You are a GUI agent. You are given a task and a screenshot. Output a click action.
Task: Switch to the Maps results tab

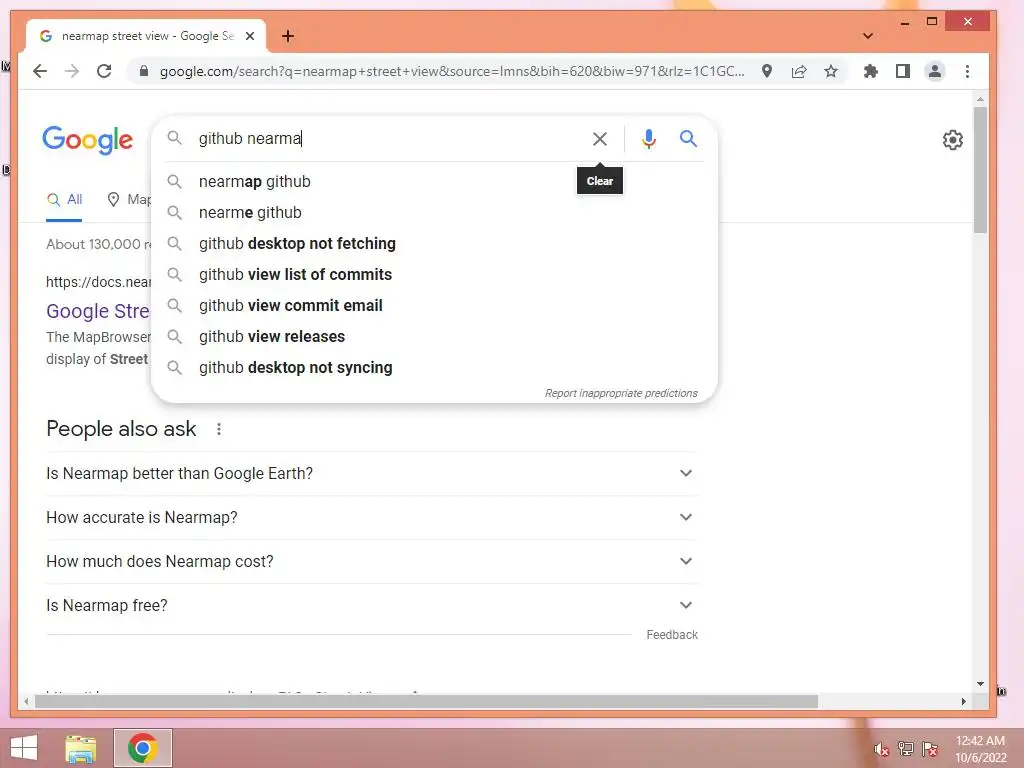(x=129, y=199)
